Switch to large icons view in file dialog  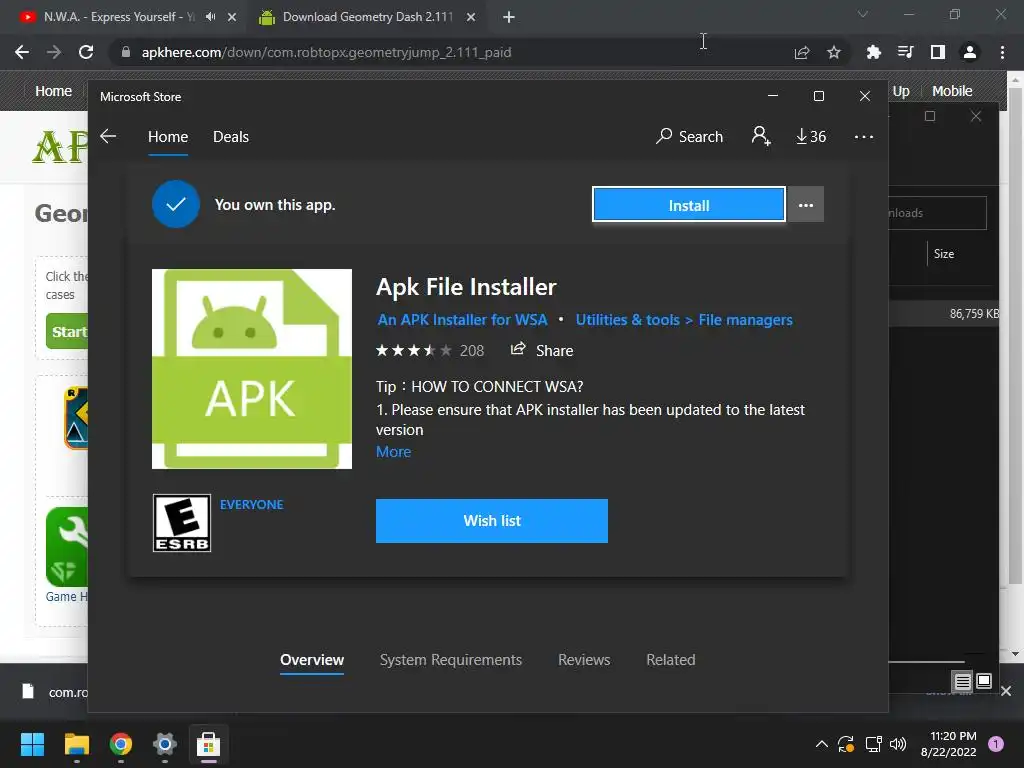click(984, 682)
